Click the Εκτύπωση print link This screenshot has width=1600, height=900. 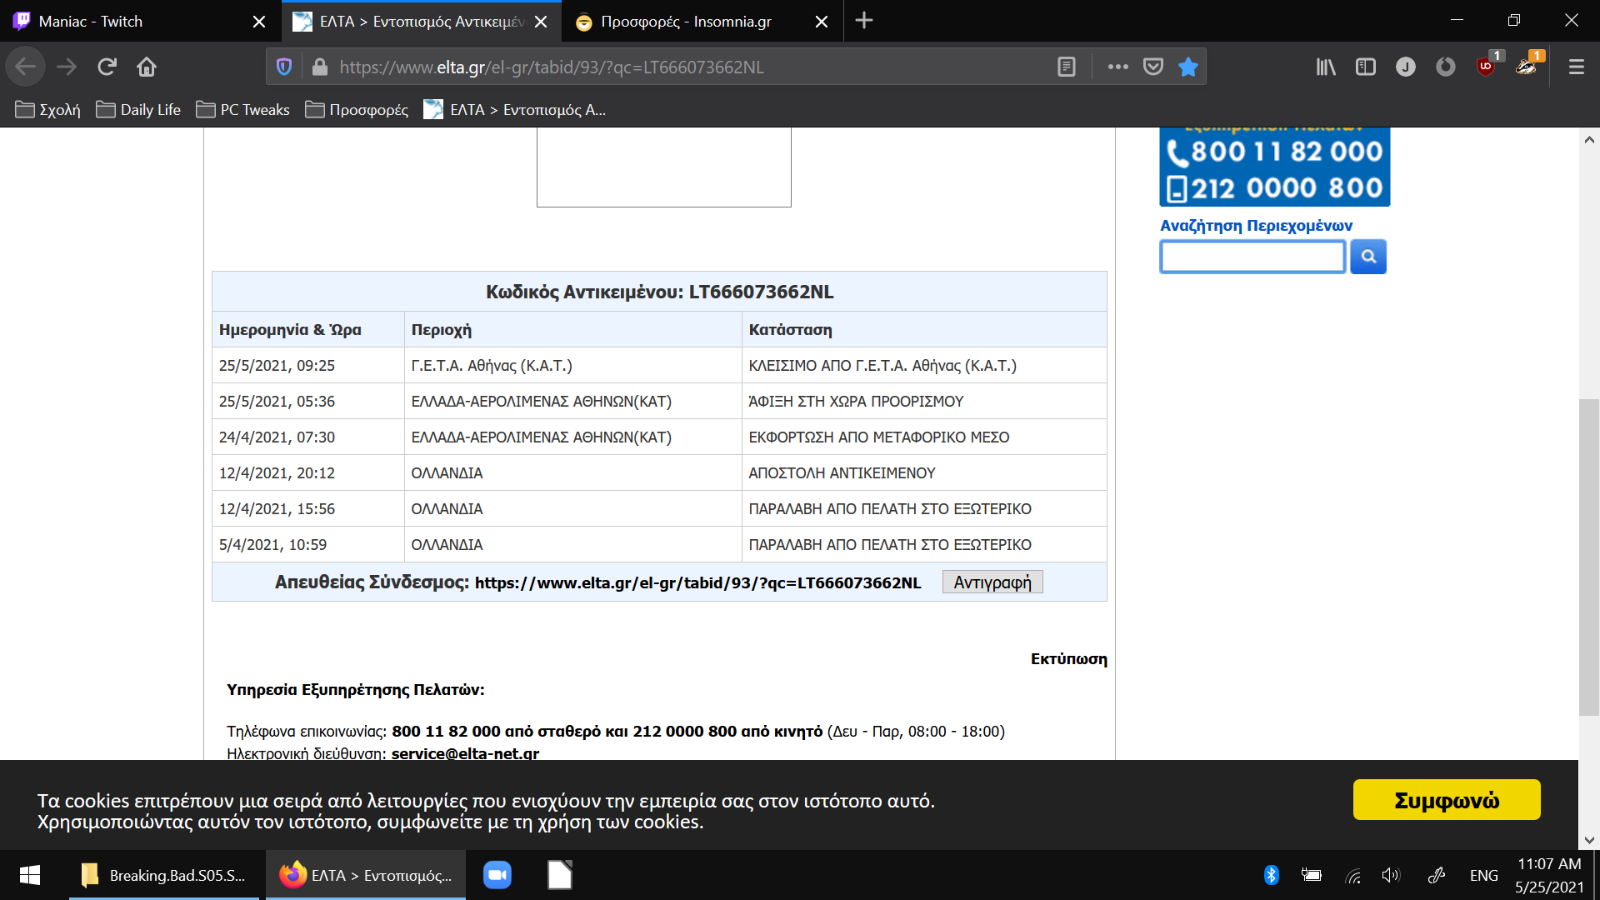click(1069, 659)
